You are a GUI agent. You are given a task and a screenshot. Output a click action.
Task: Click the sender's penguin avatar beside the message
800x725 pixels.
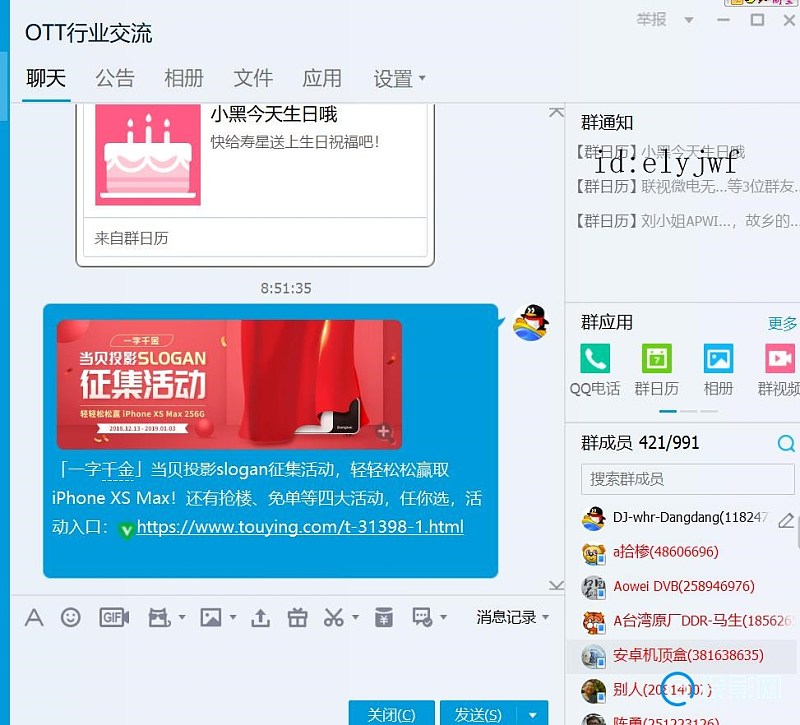pyautogui.click(x=531, y=322)
